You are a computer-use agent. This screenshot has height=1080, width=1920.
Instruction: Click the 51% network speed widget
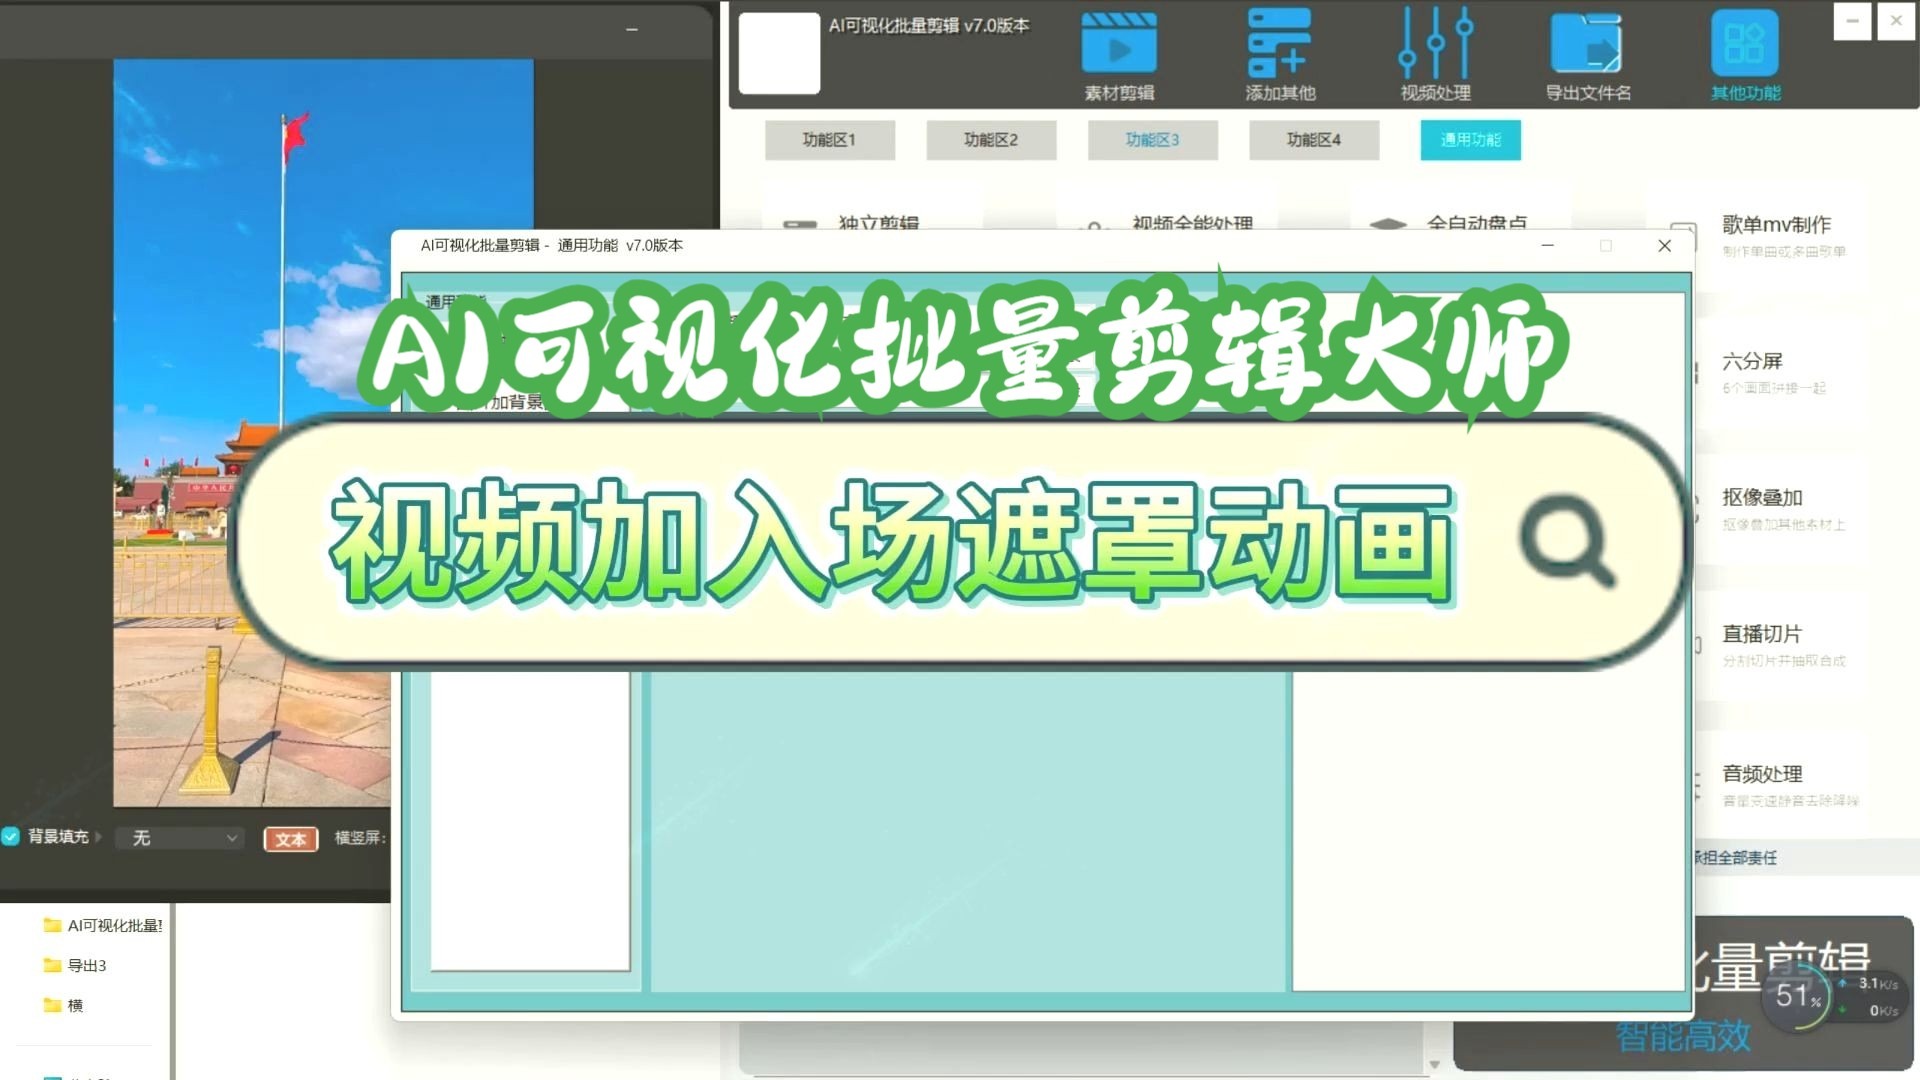coord(1796,996)
